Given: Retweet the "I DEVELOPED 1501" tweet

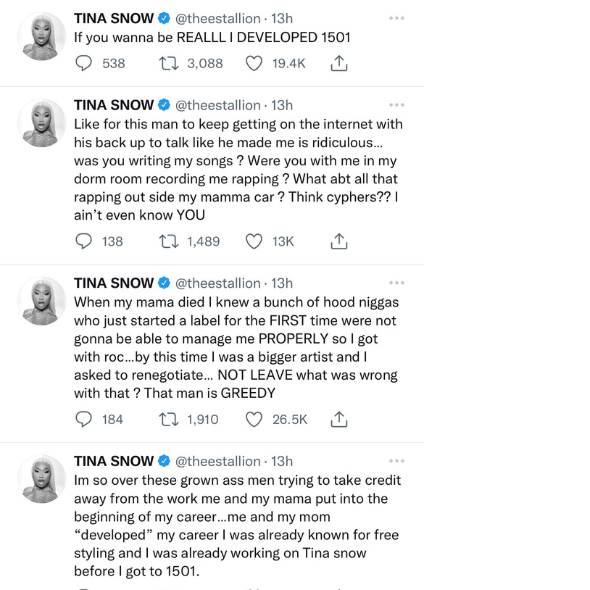Looking at the screenshot, I should [x=168, y=63].
